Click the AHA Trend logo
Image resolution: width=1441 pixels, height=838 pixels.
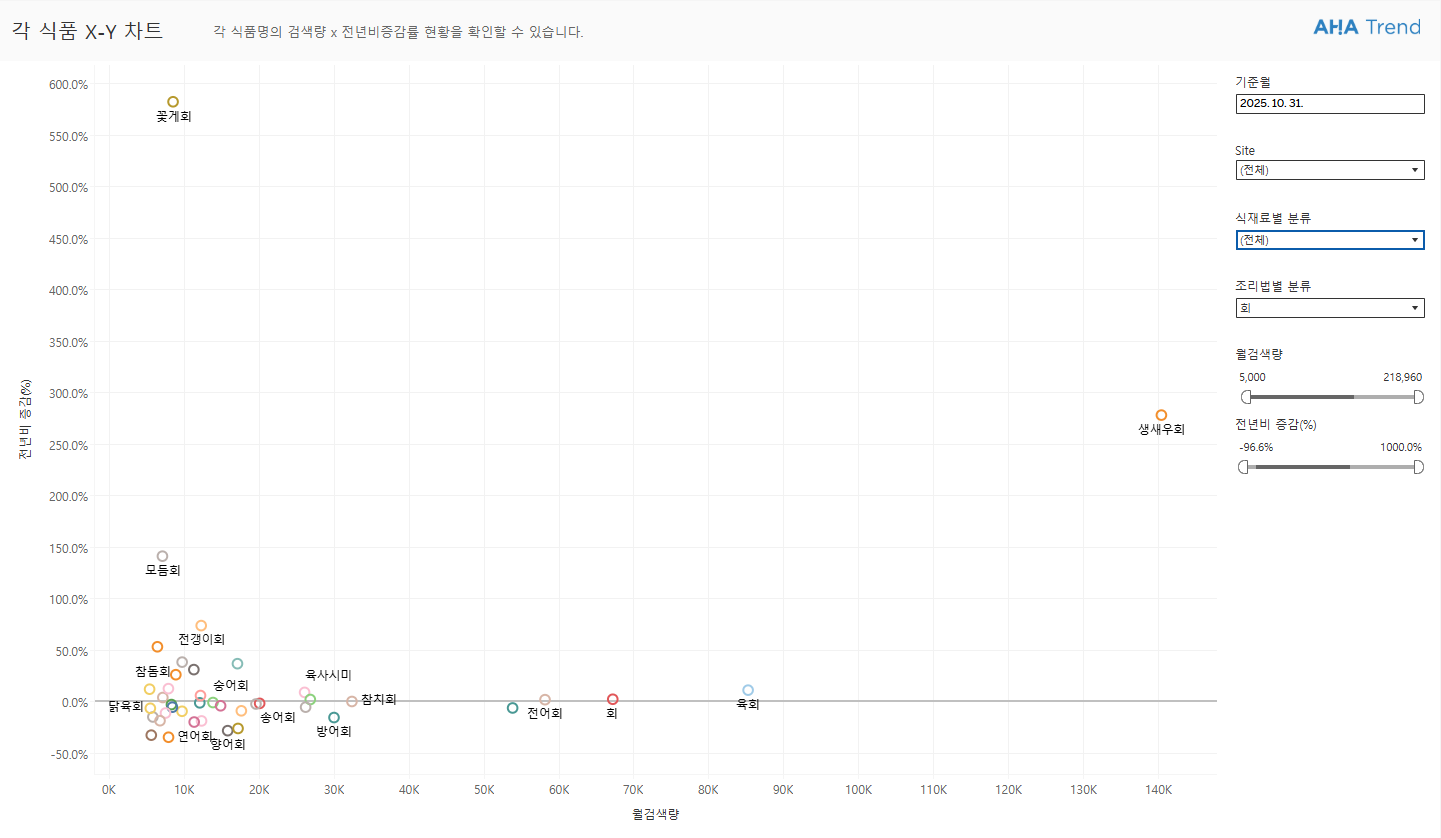(1366, 27)
